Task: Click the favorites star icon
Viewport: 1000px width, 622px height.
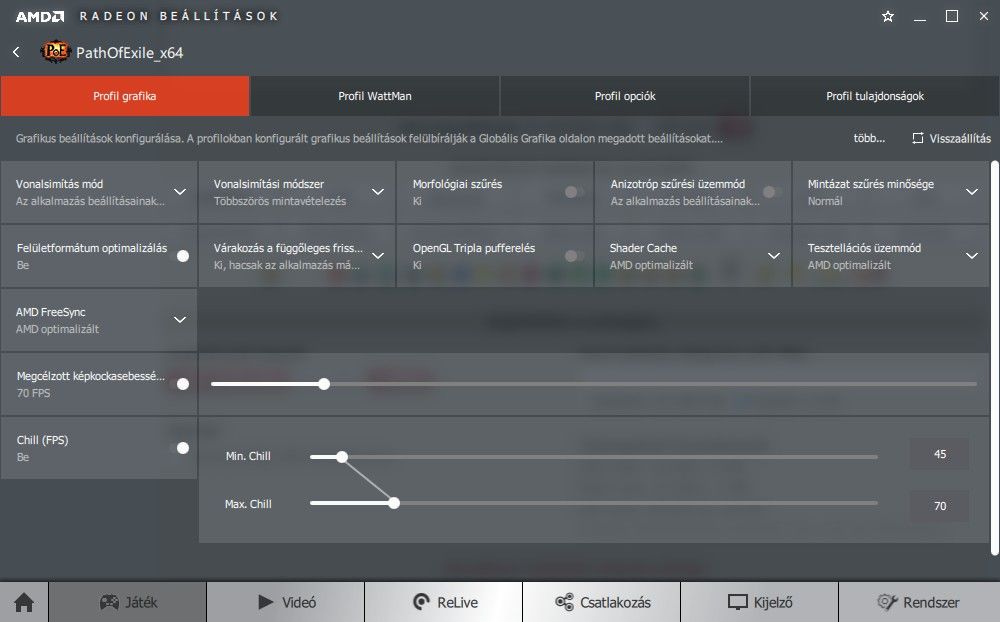Action: tap(888, 17)
